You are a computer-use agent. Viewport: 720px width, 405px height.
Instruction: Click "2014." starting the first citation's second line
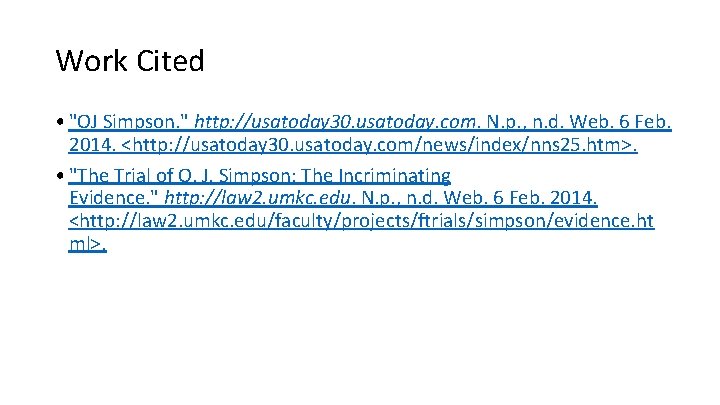tap(91, 145)
